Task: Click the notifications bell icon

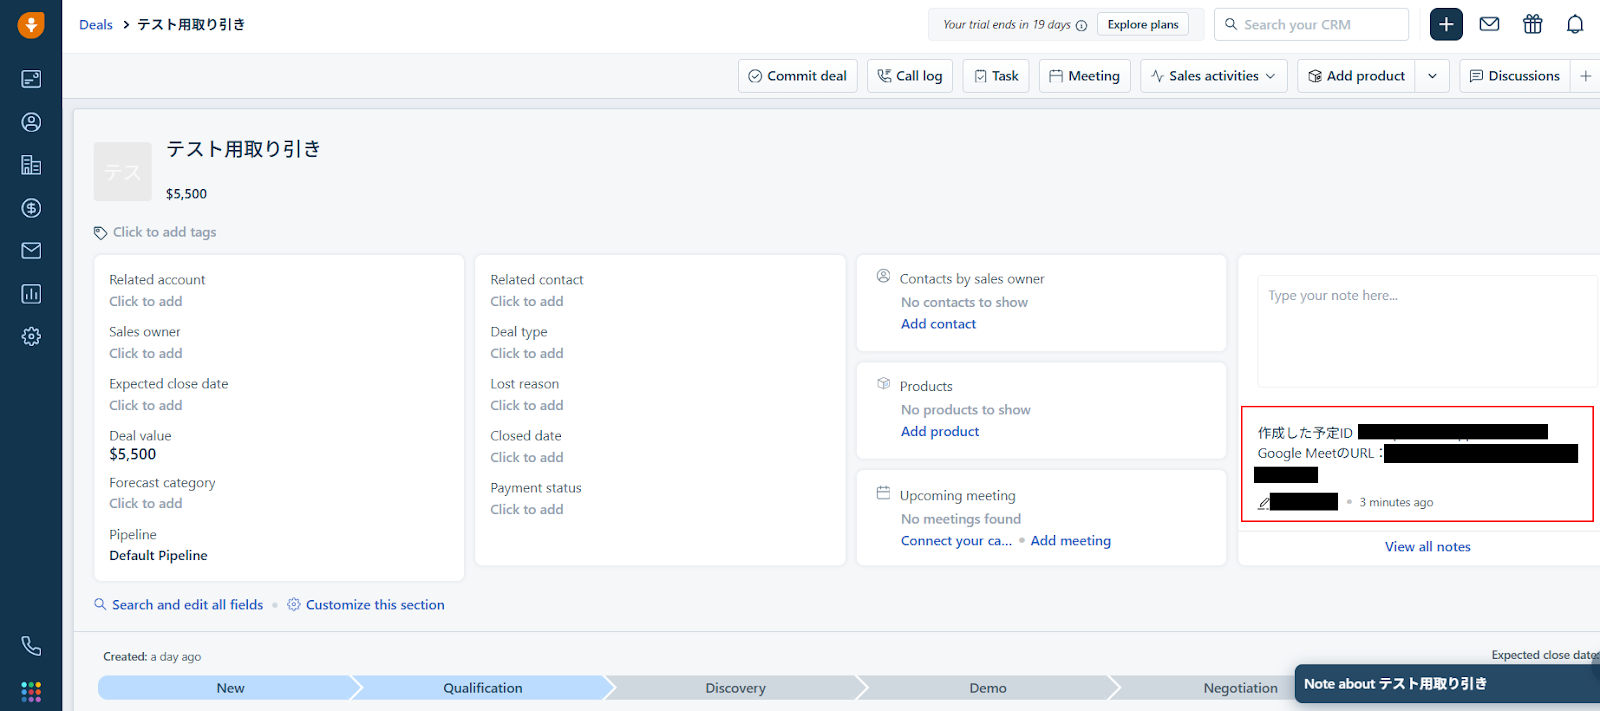Action: (1575, 24)
